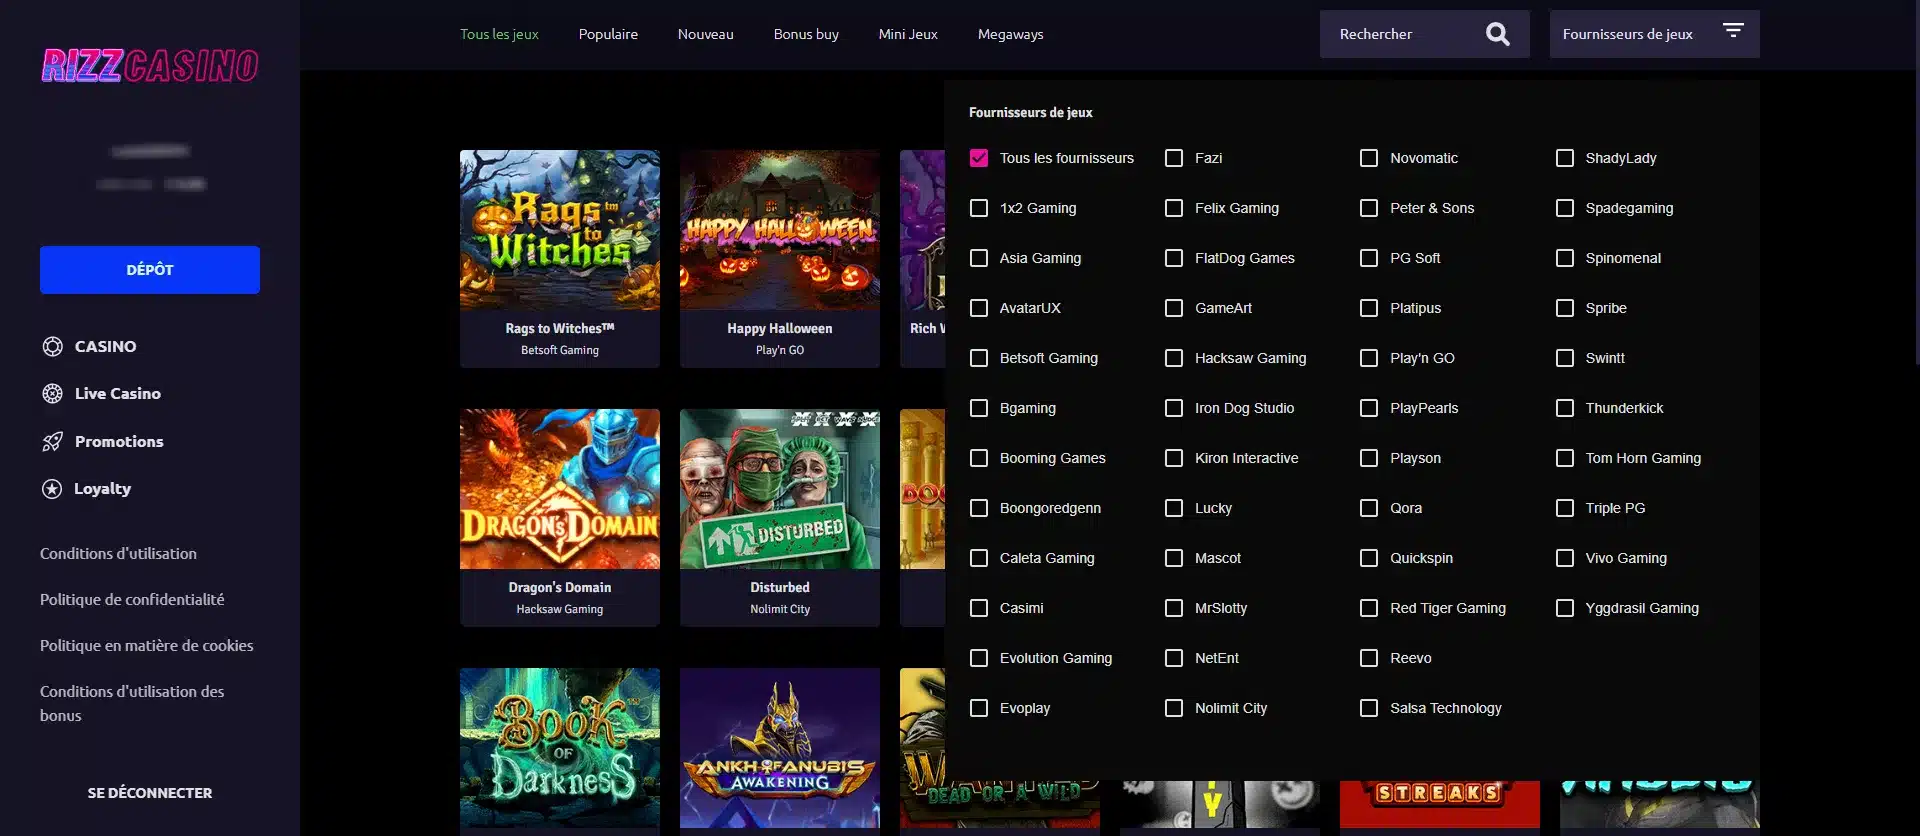Open the Populaire tab
The image size is (1920, 836).
pyautogui.click(x=608, y=34)
